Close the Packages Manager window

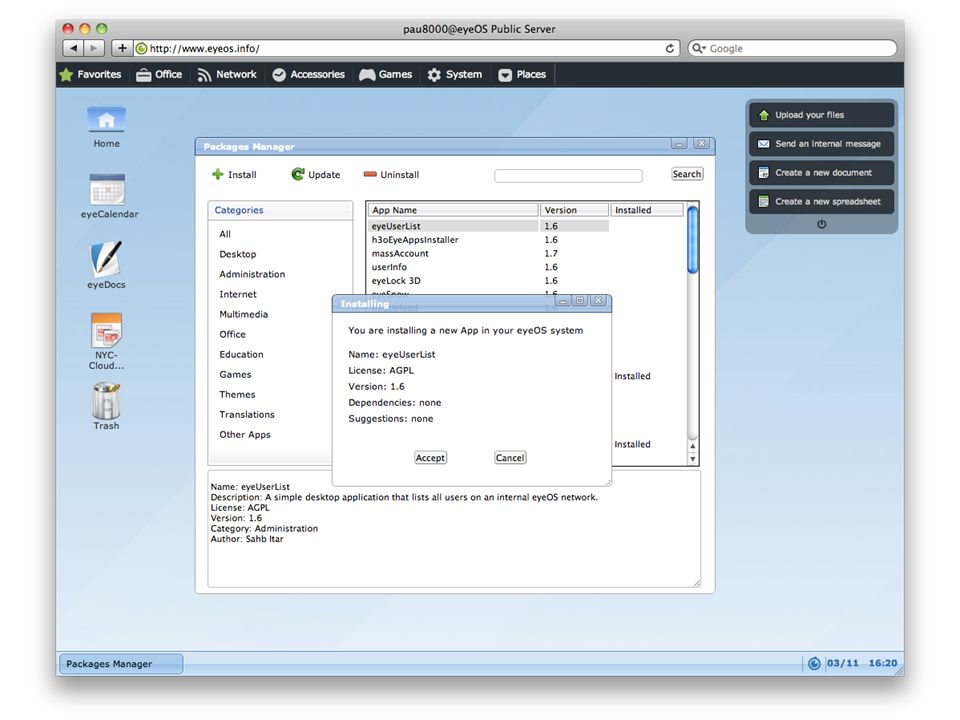point(702,144)
